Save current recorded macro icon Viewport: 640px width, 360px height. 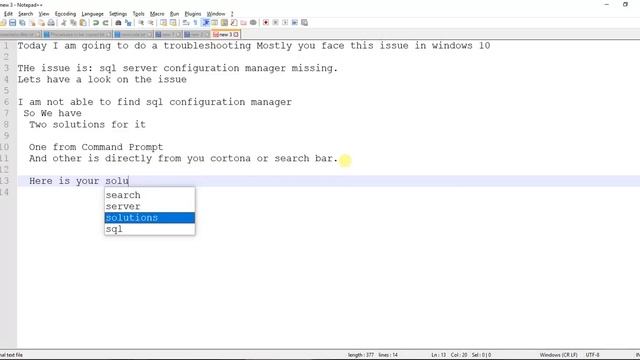pos(304,22)
